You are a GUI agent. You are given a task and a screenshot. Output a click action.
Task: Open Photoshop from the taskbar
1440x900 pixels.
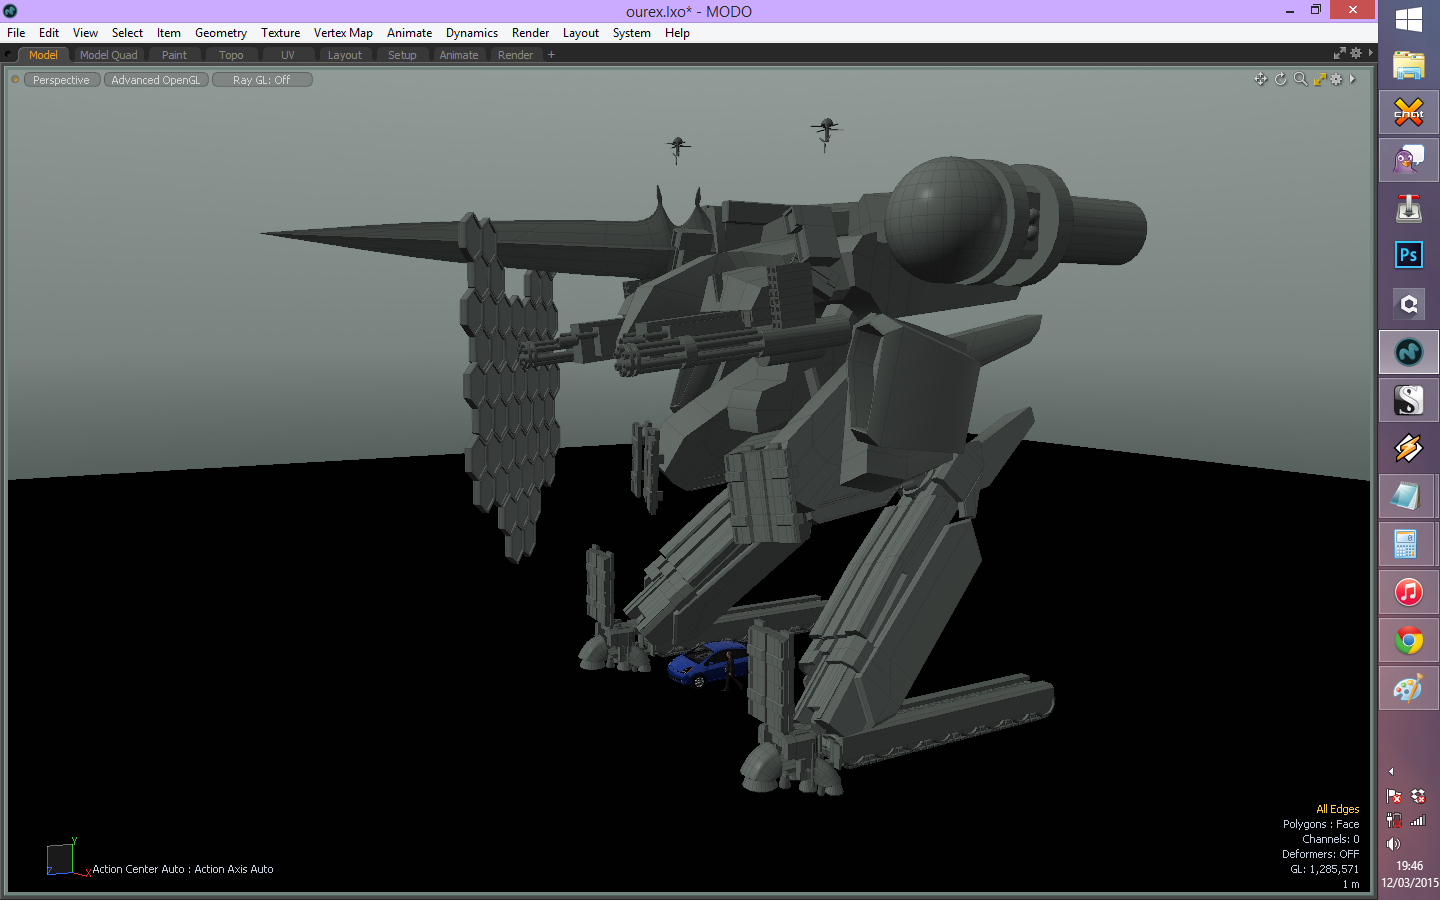click(x=1408, y=255)
